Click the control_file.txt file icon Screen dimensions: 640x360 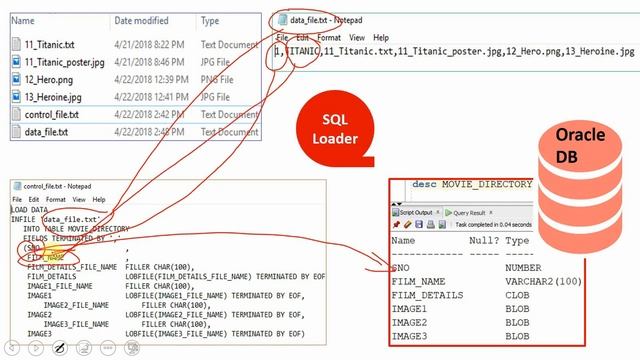coord(16,114)
